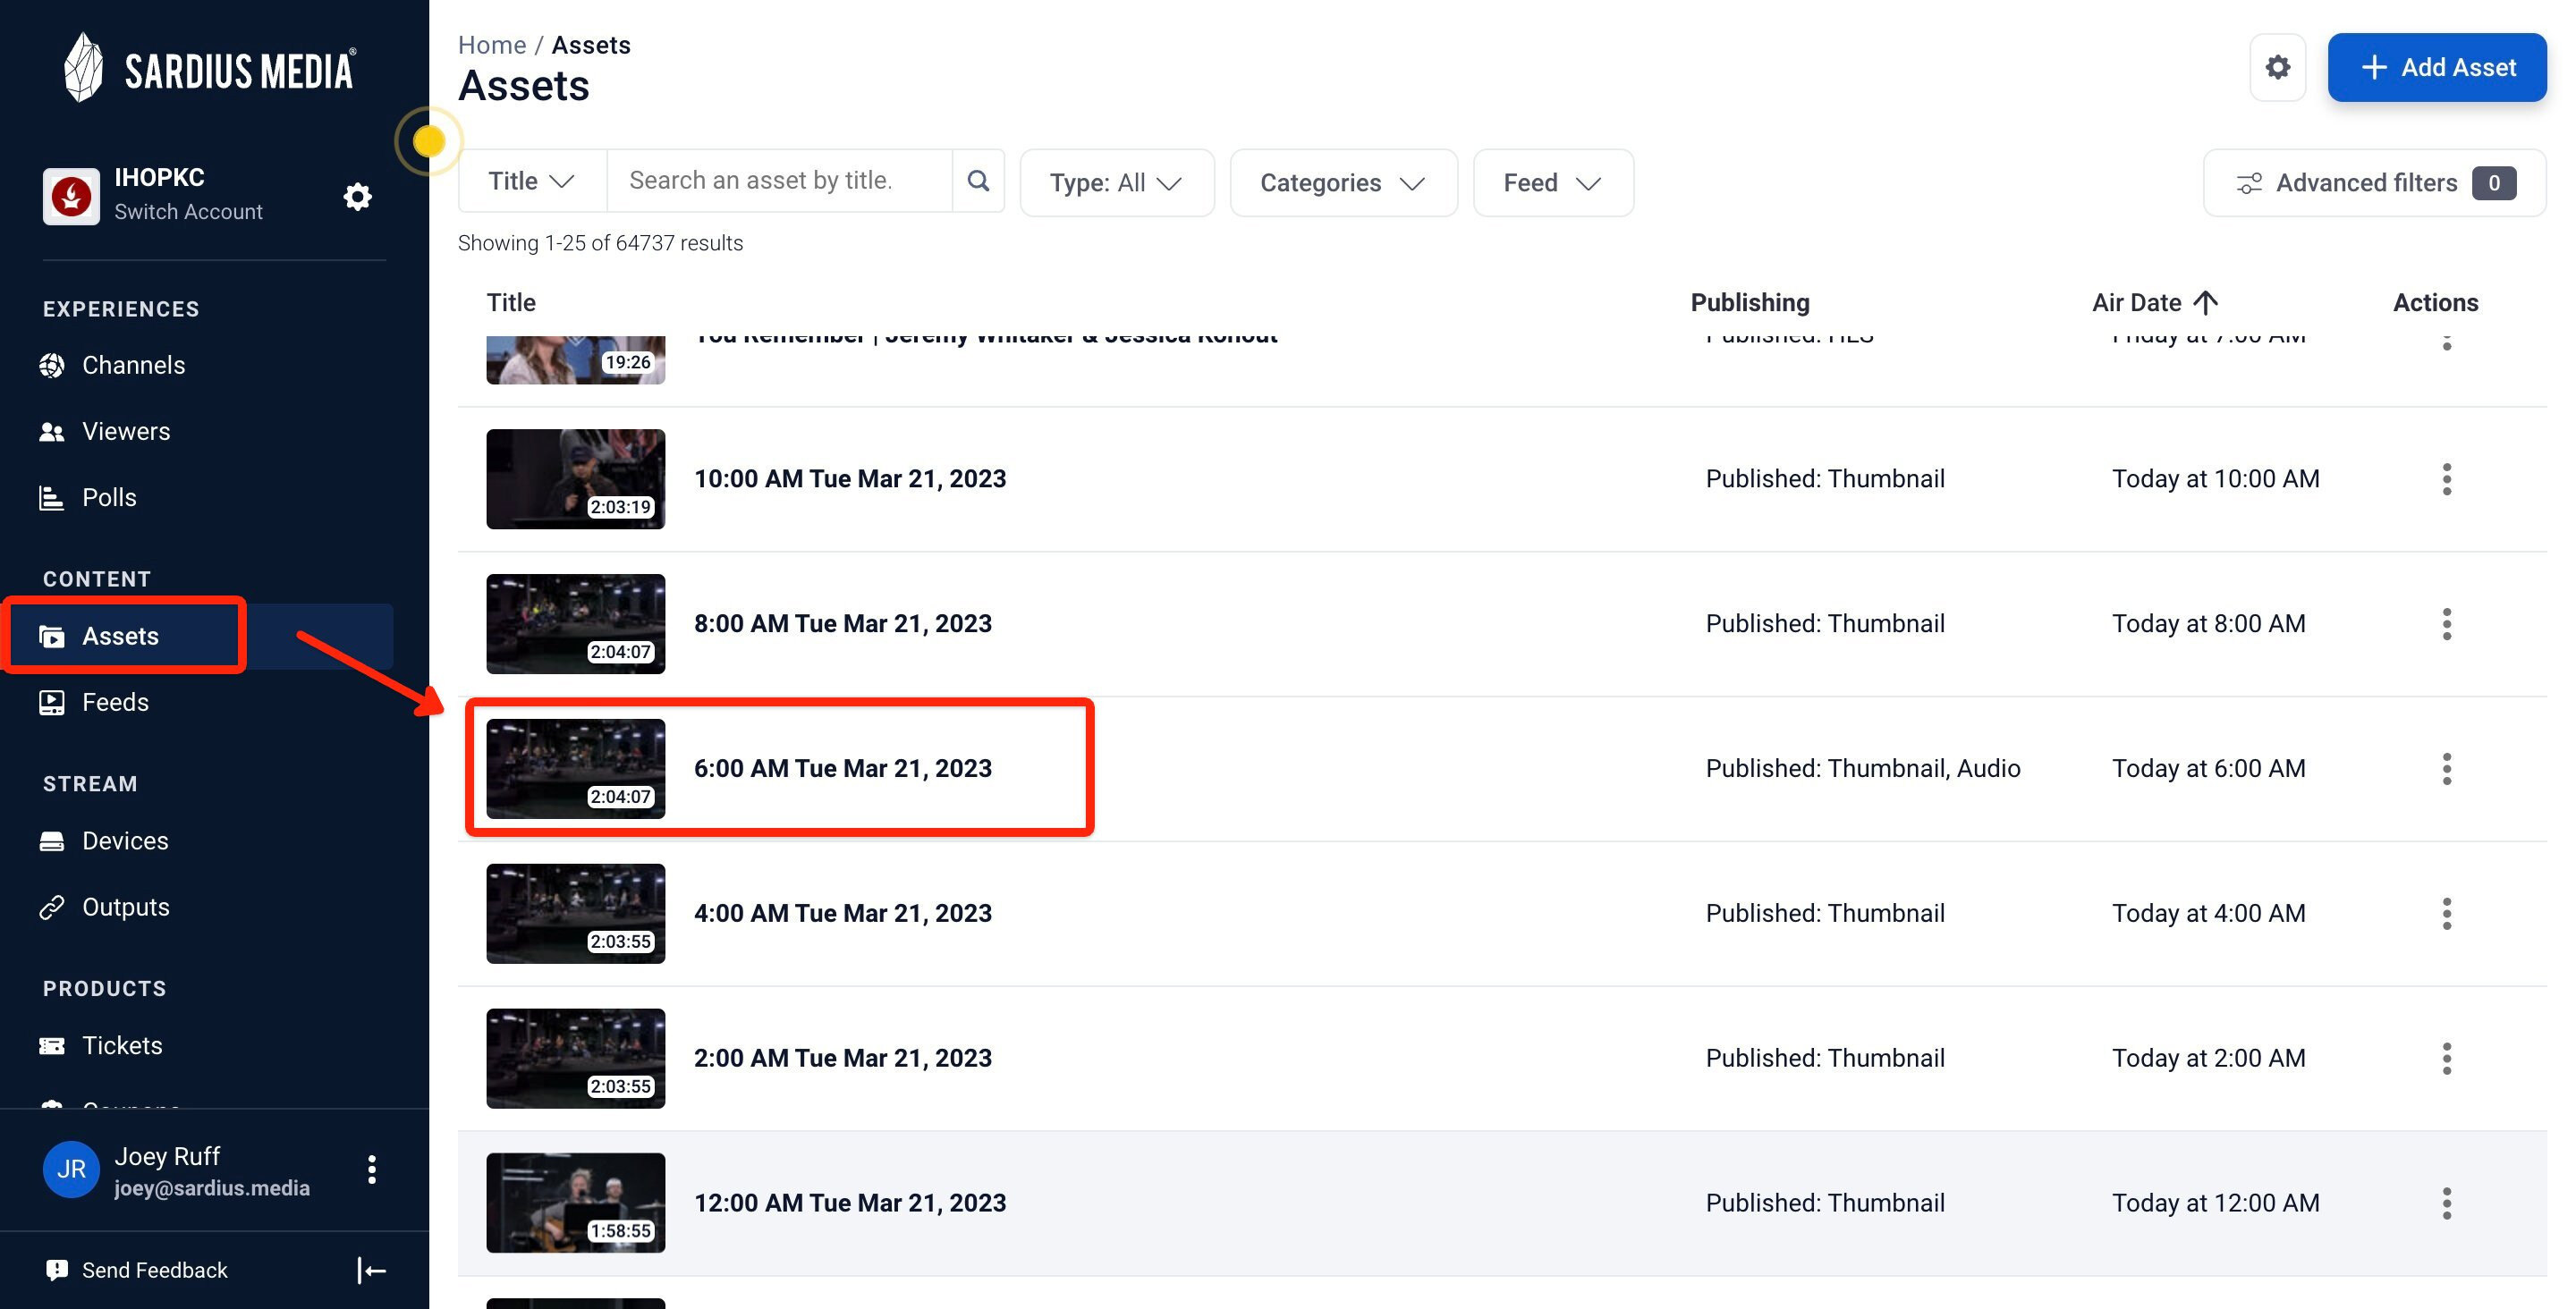
Task: Click the Add Asset button
Action: 2437,67
